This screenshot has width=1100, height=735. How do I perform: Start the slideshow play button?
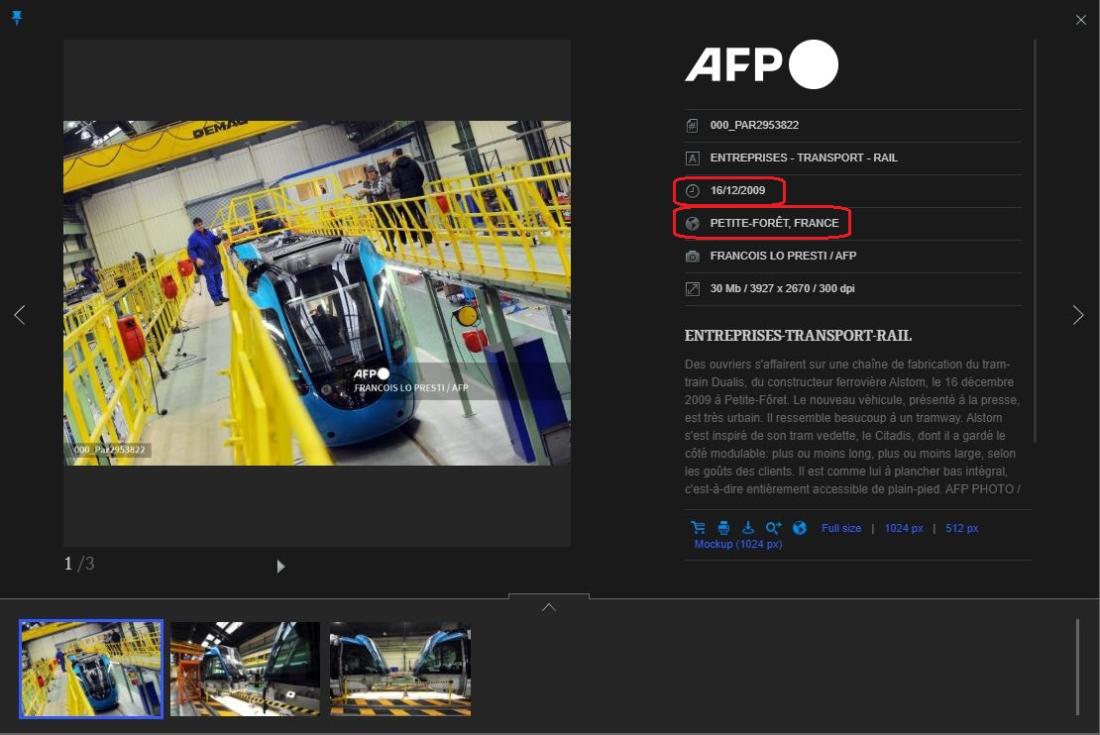280,566
